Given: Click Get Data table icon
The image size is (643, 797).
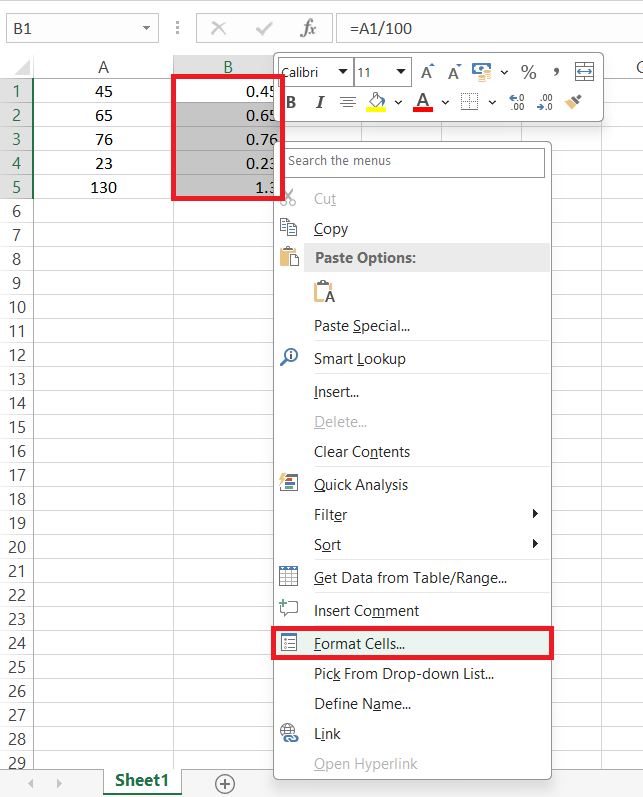Looking at the screenshot, I should click(x=289, y=575).
